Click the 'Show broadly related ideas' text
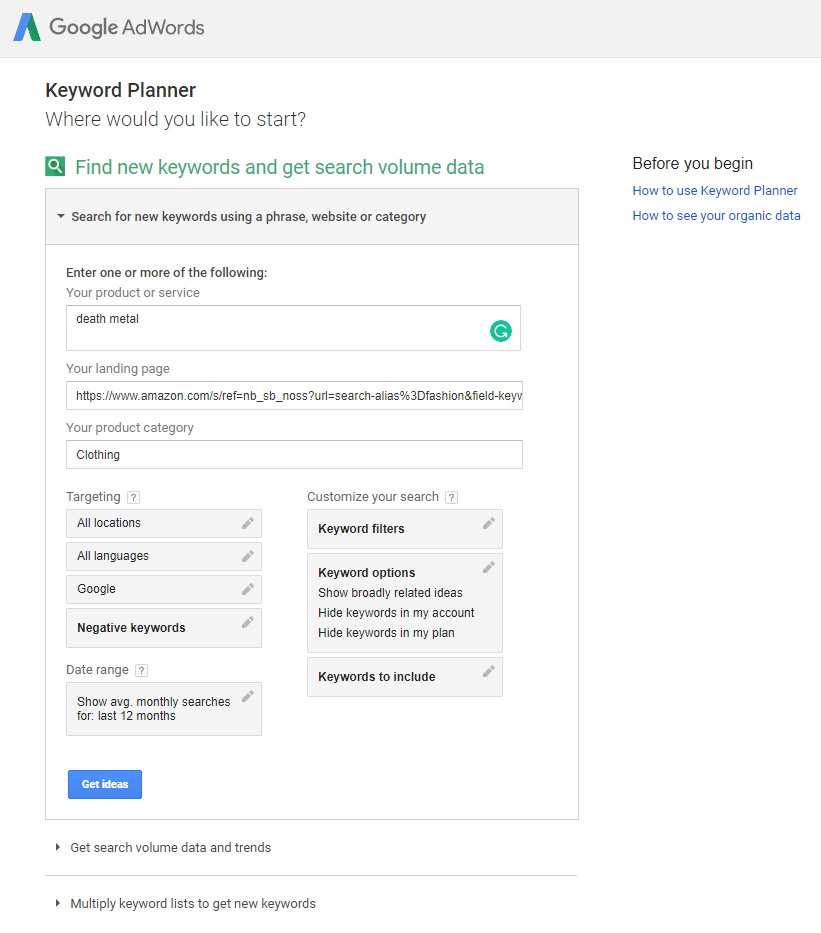The width and height of the screenshot is (821, 933). 390,593
